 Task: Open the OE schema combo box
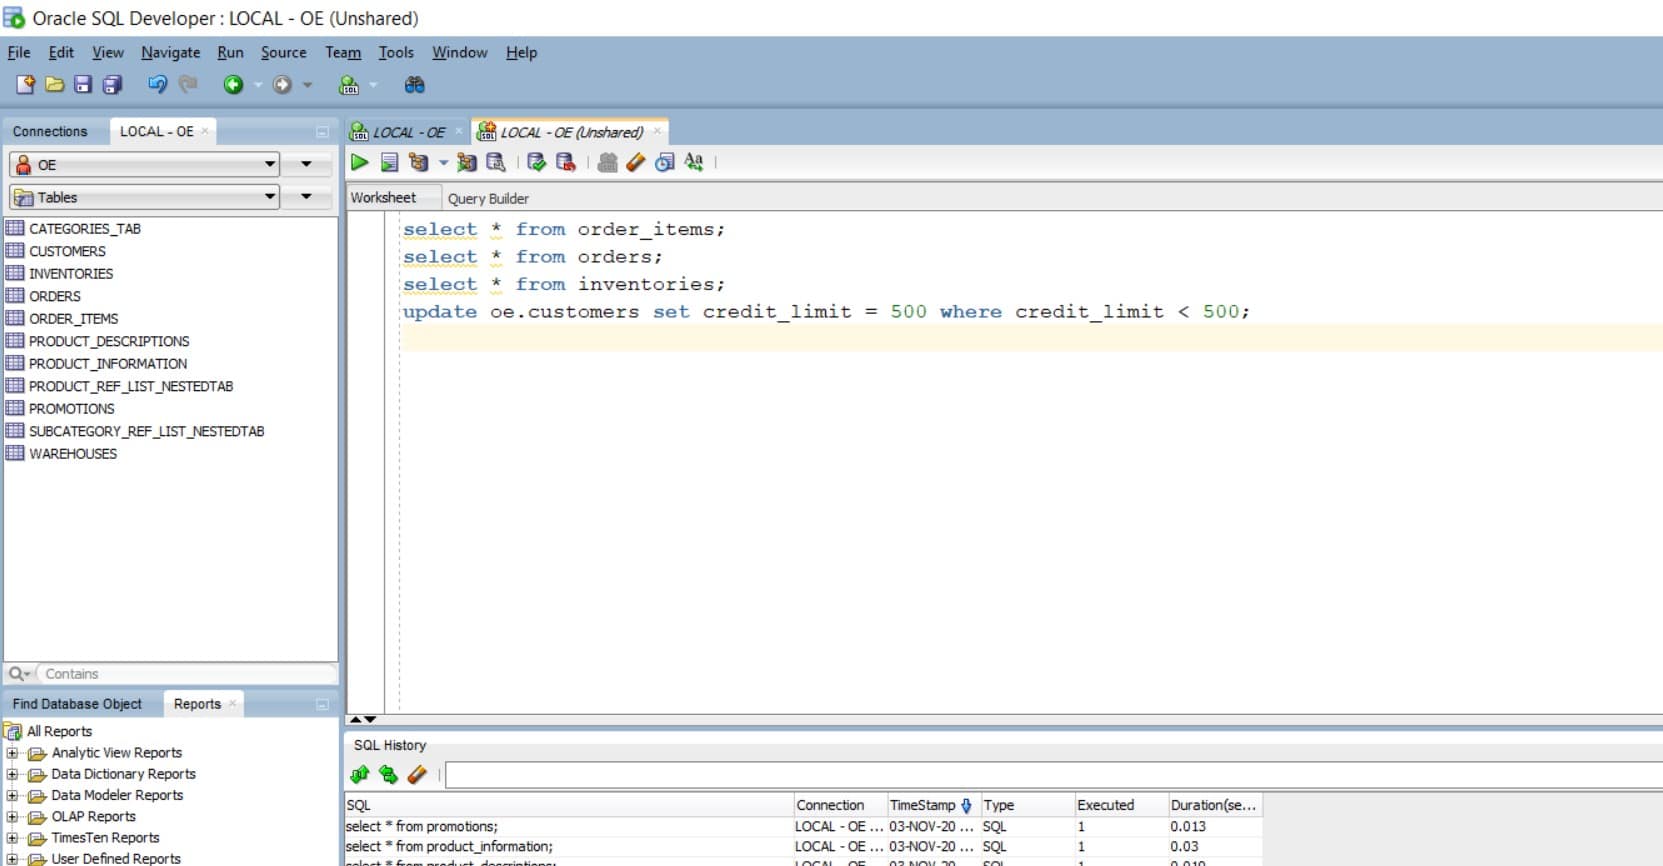click(144, 164)
